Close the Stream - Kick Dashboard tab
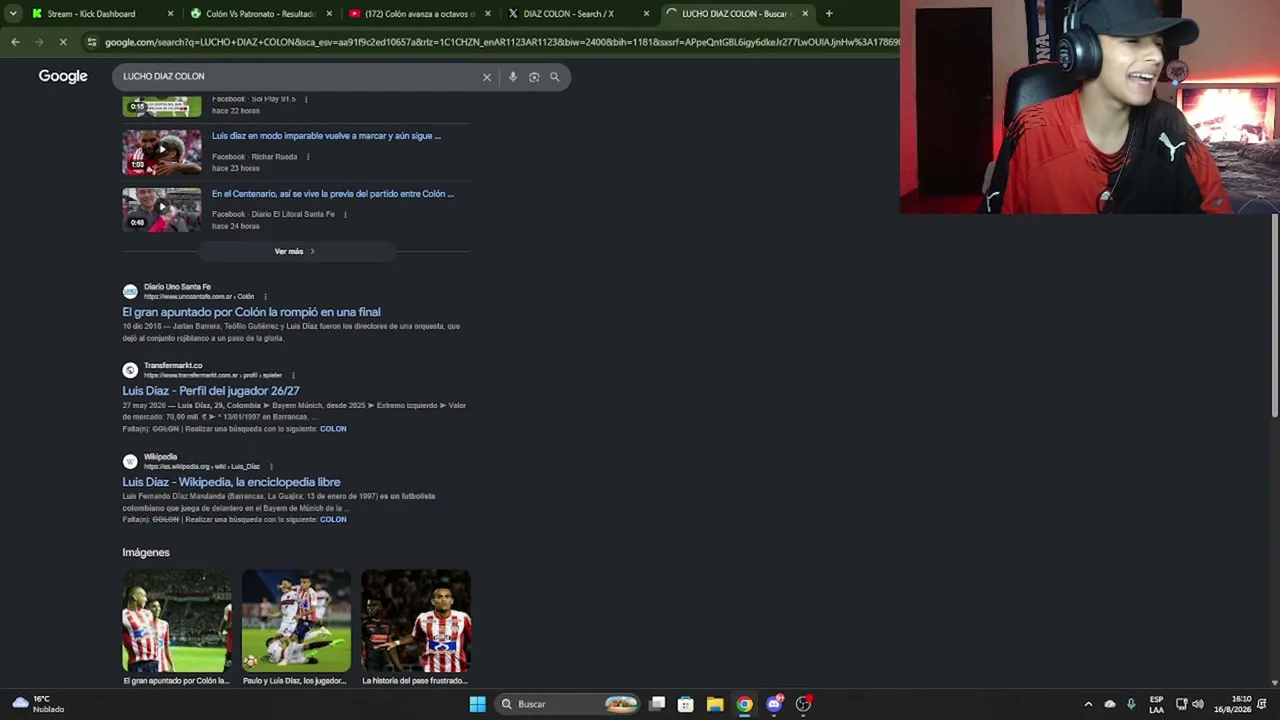Screen dimensions: 1280x720 [x=170, y=14]
